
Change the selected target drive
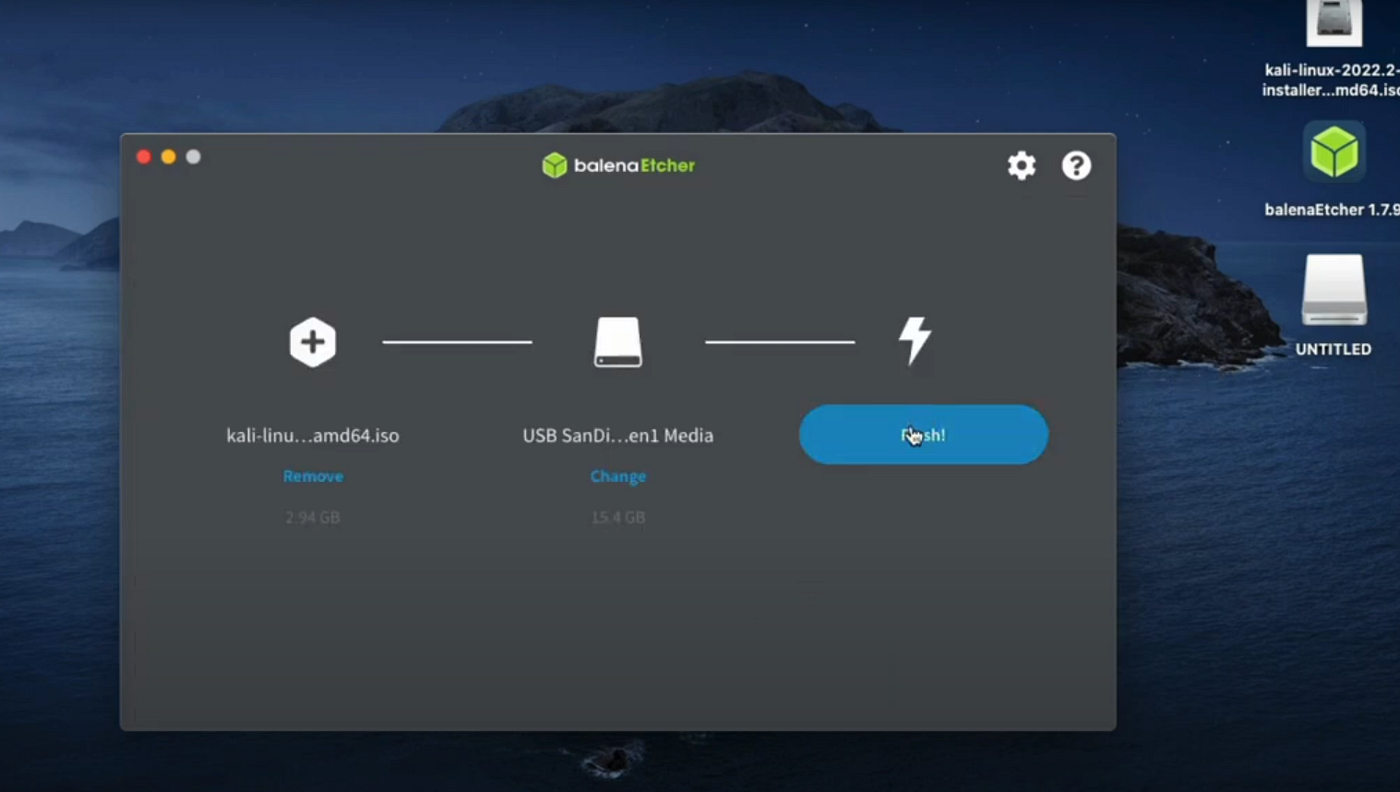(x=618, y=476)
